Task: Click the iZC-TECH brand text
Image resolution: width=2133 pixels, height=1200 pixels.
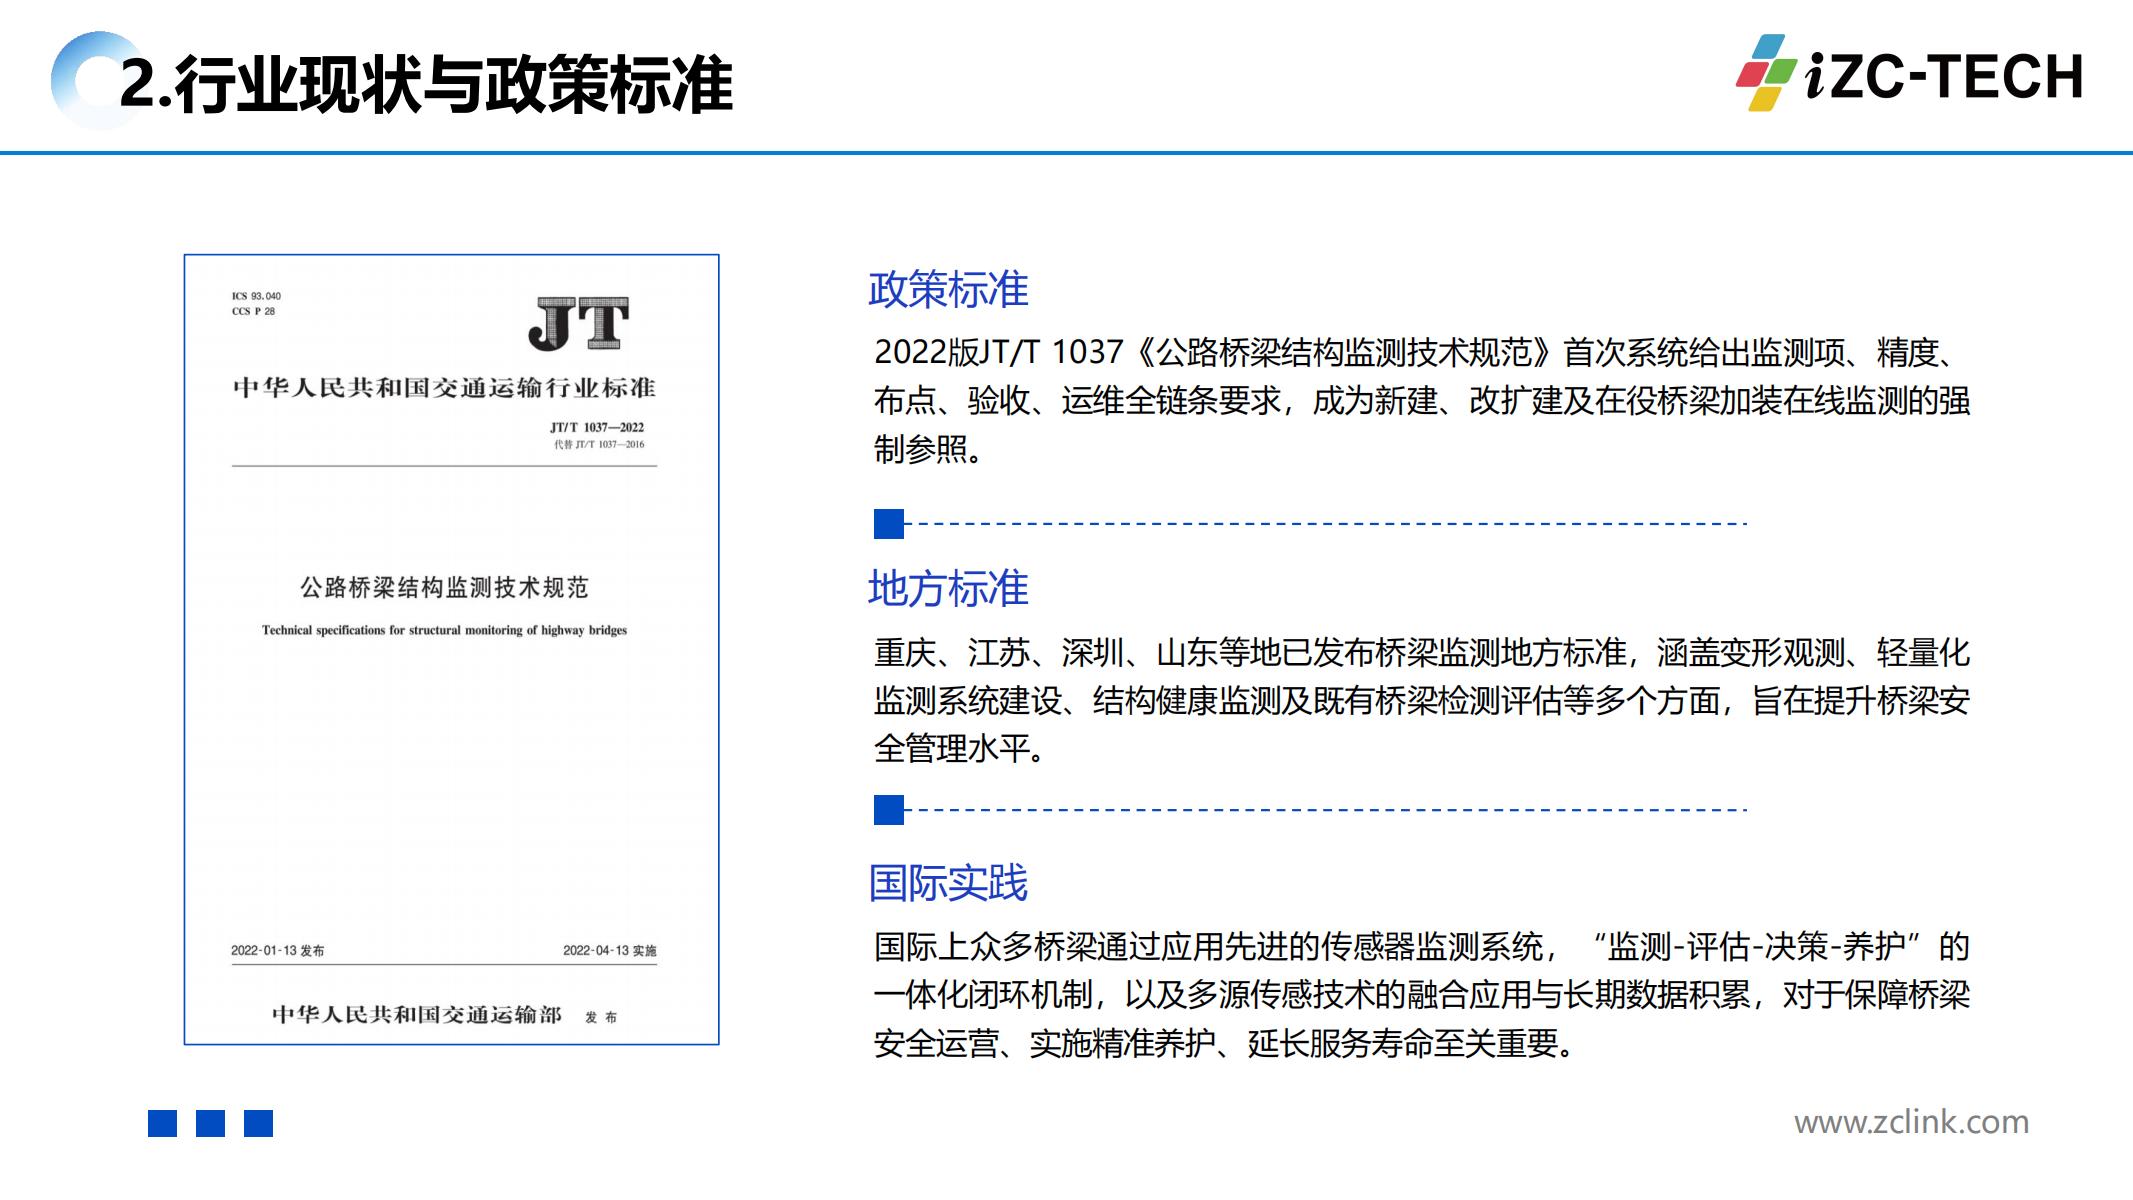Action: (x=1944, y=77)
